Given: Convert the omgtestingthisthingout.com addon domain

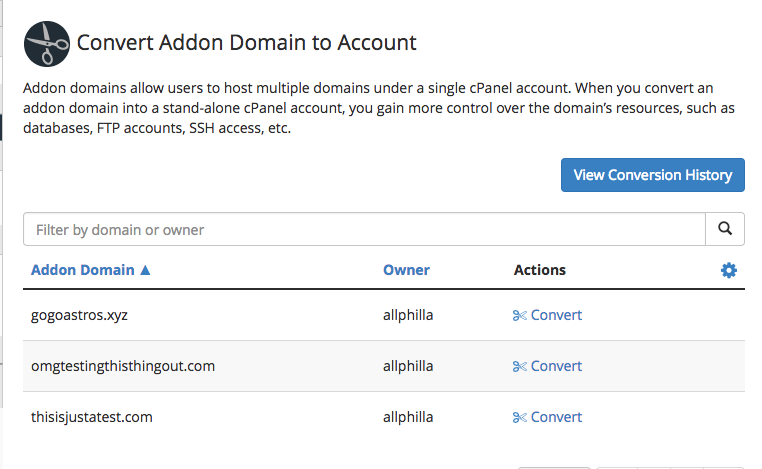Looking at the screenshot, I should point(556,366).
